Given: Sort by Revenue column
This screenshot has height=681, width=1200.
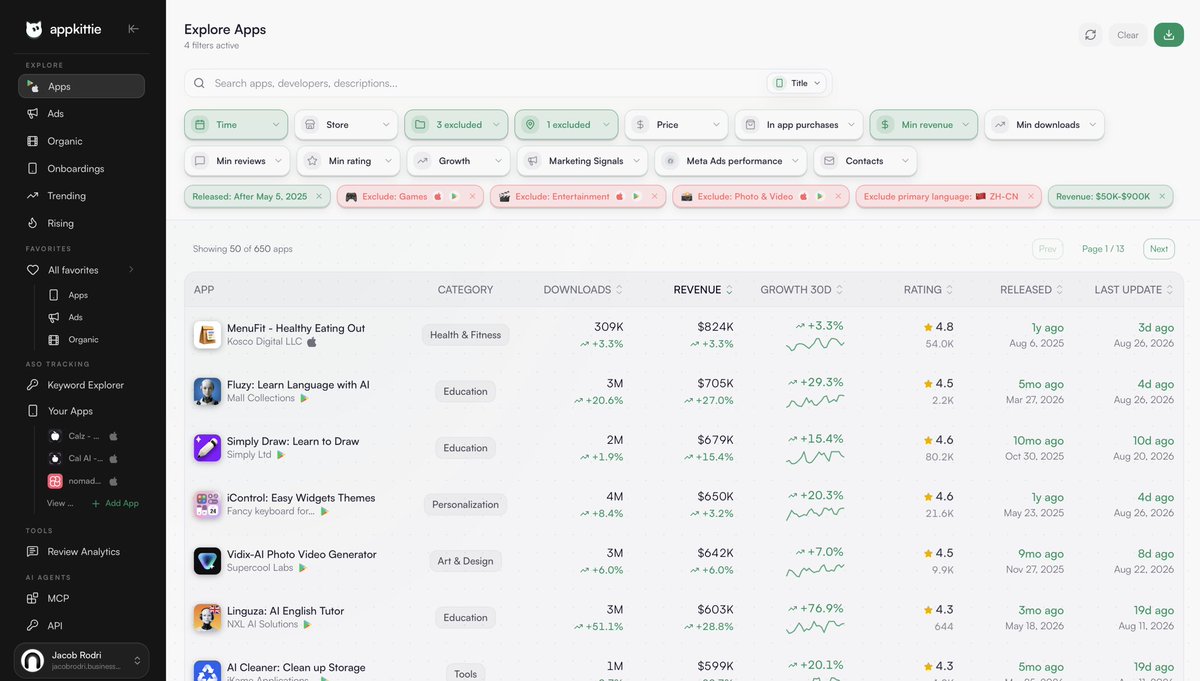Looking at the screenshot, I should pyautogui.click(x=703, y=290).
